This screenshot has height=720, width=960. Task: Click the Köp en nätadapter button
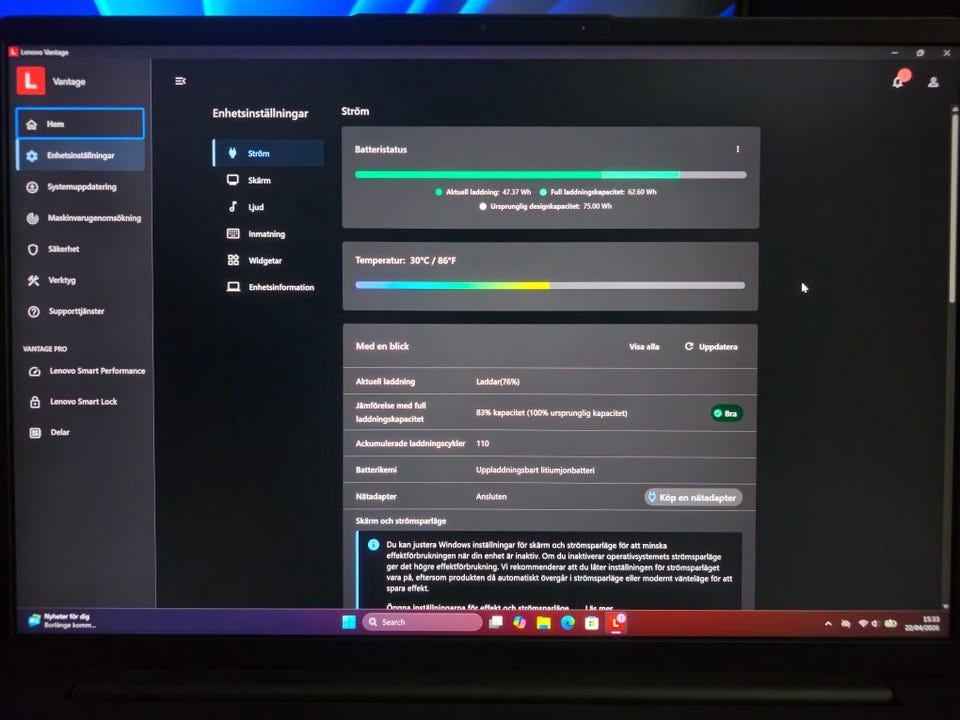(x=693, y=497)
